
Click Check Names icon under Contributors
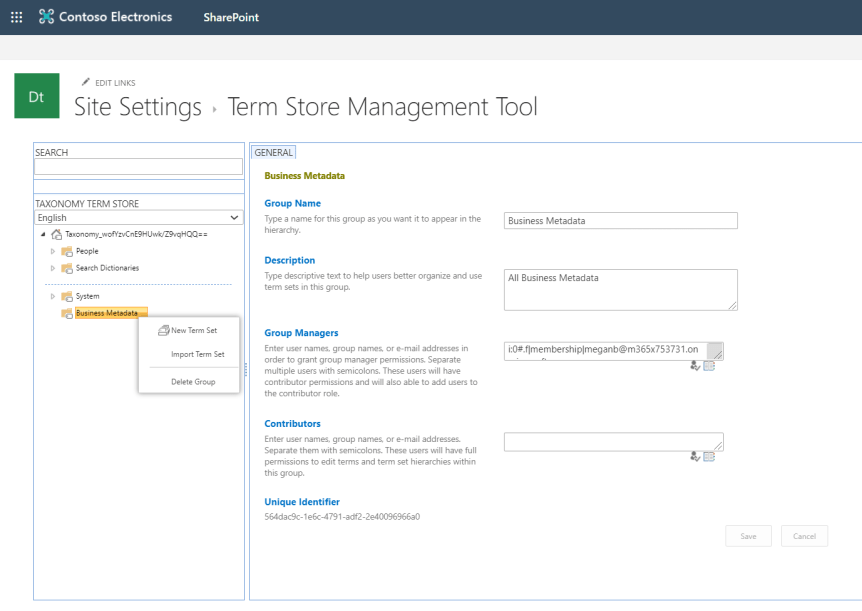[x=695, y=456]
